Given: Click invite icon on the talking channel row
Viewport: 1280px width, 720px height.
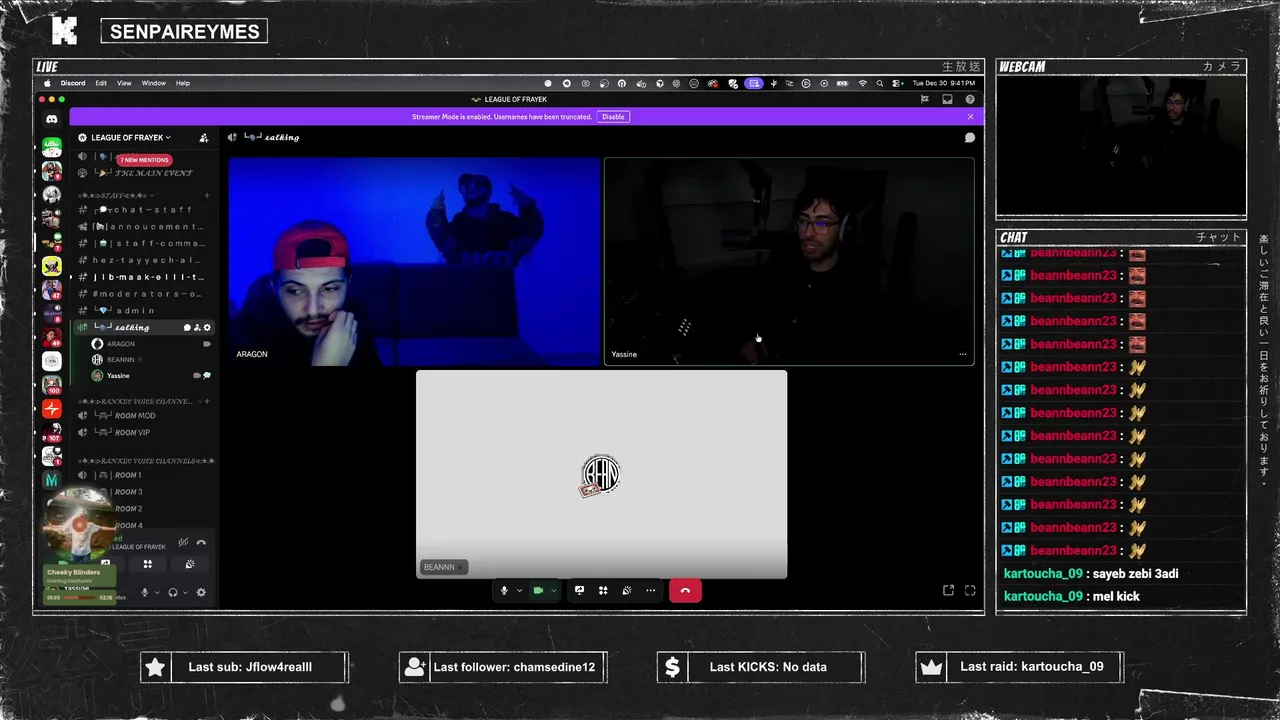Looking at the screenshot, I should pyautogui.click(x=197, y=328).
